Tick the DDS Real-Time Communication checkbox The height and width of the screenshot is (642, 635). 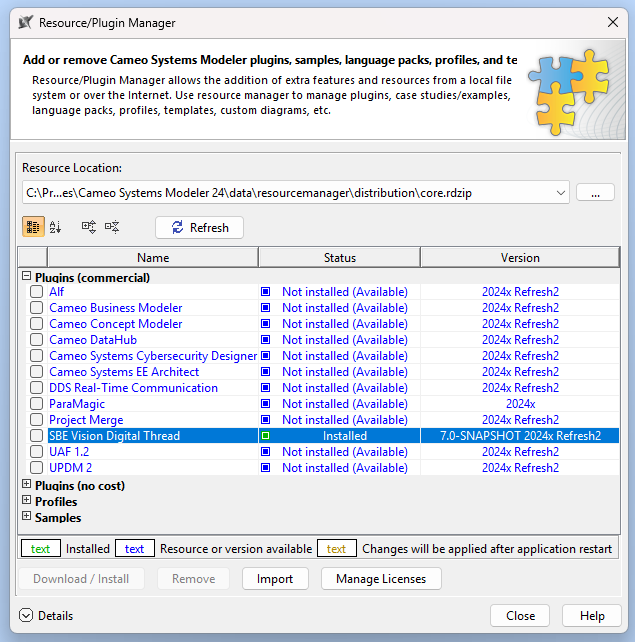click(x=37, y=388)
